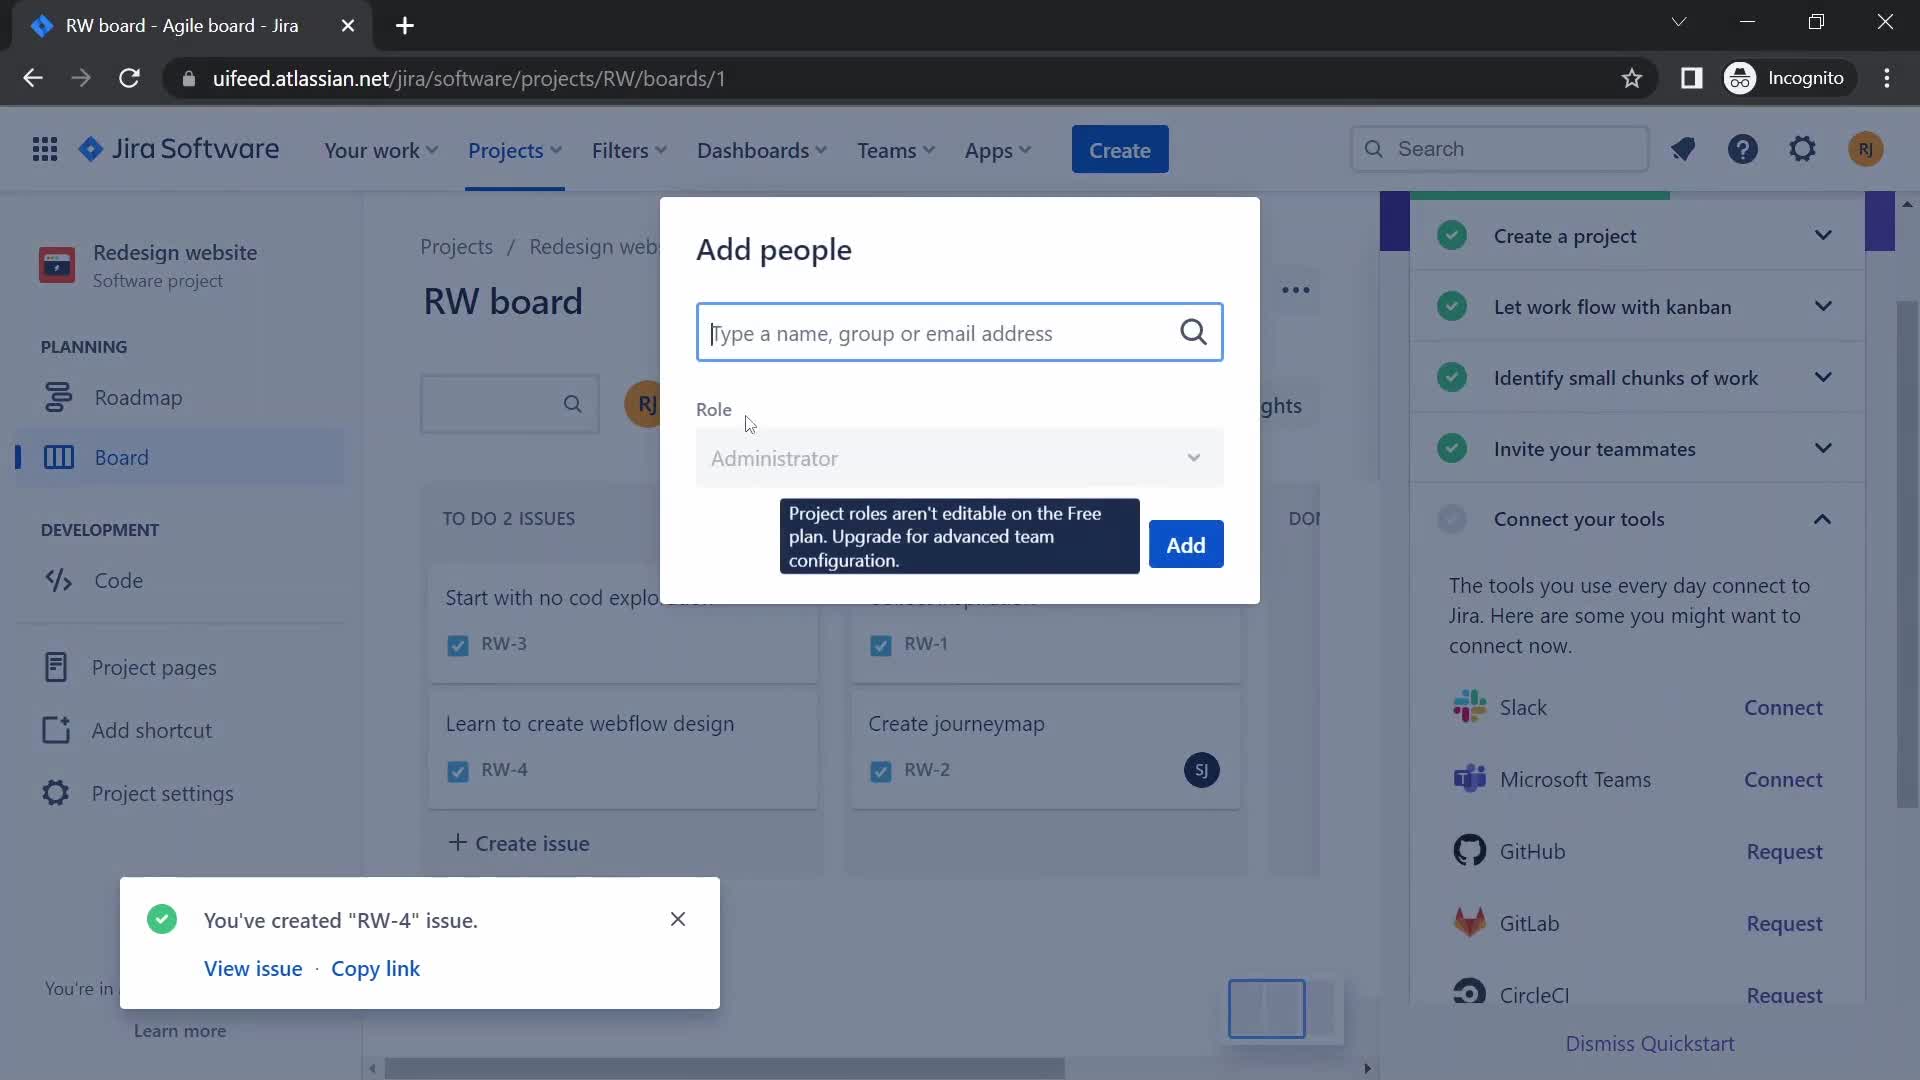Toggle the RW-1 issue checkbox

coord(880,645)
